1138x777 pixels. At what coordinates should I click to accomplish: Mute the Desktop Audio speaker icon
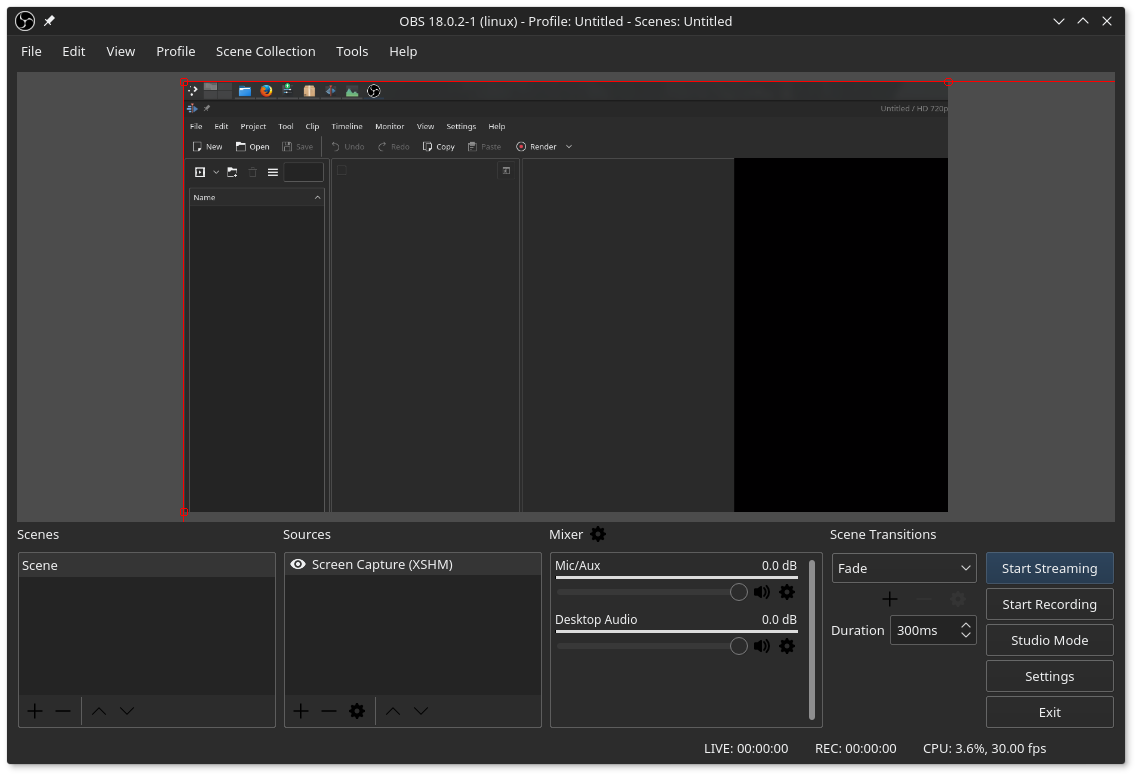pos(761,646)
